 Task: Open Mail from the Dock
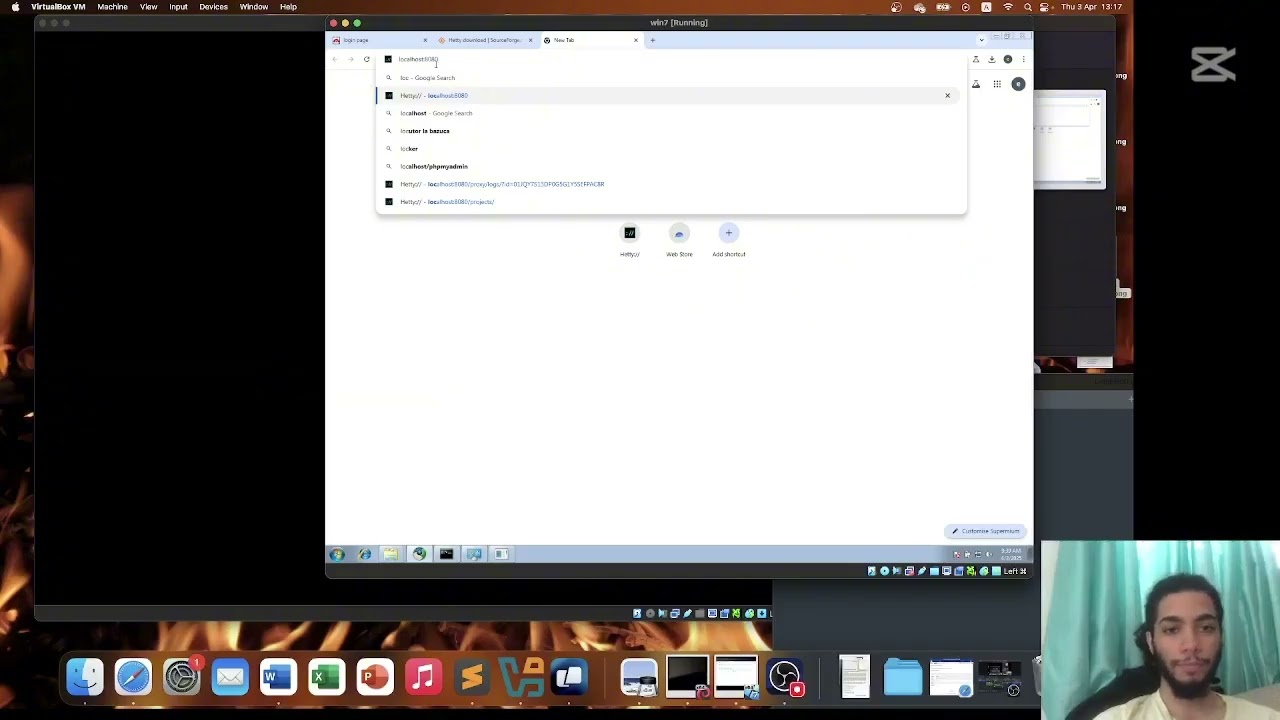tap(230, 677)
